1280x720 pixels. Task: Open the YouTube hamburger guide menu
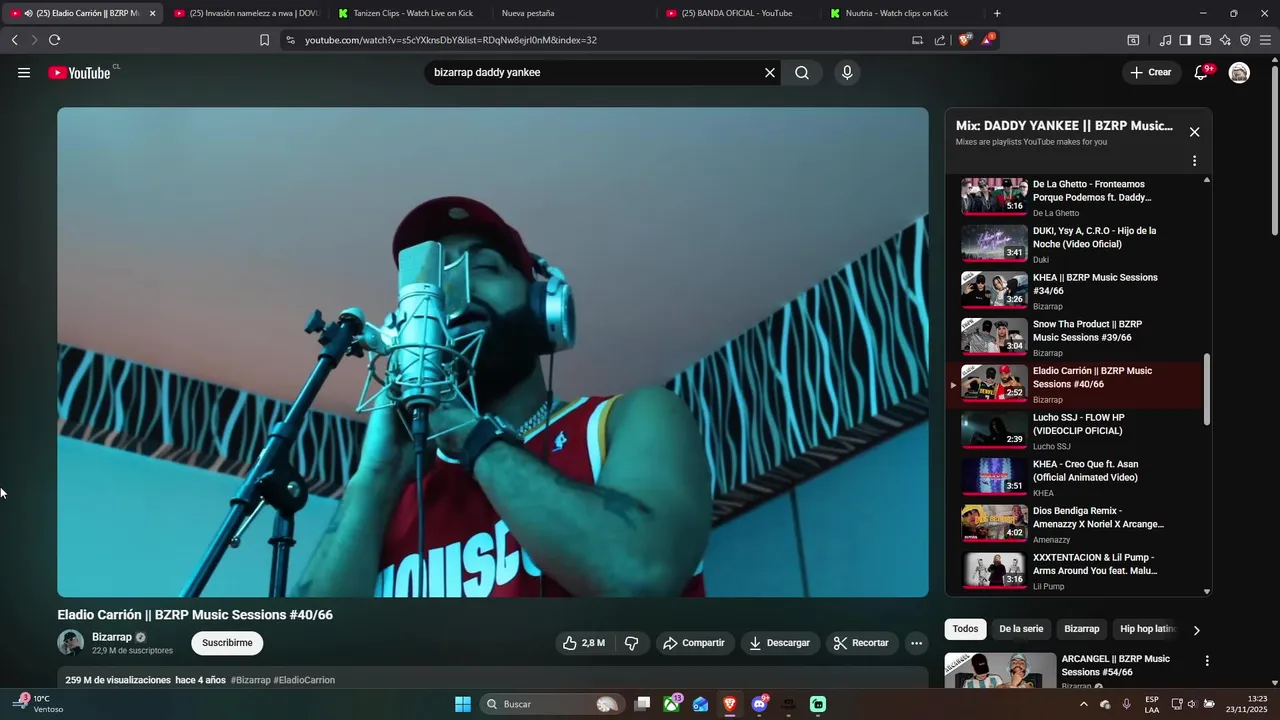pyautogui.click(x=24, y=73)
